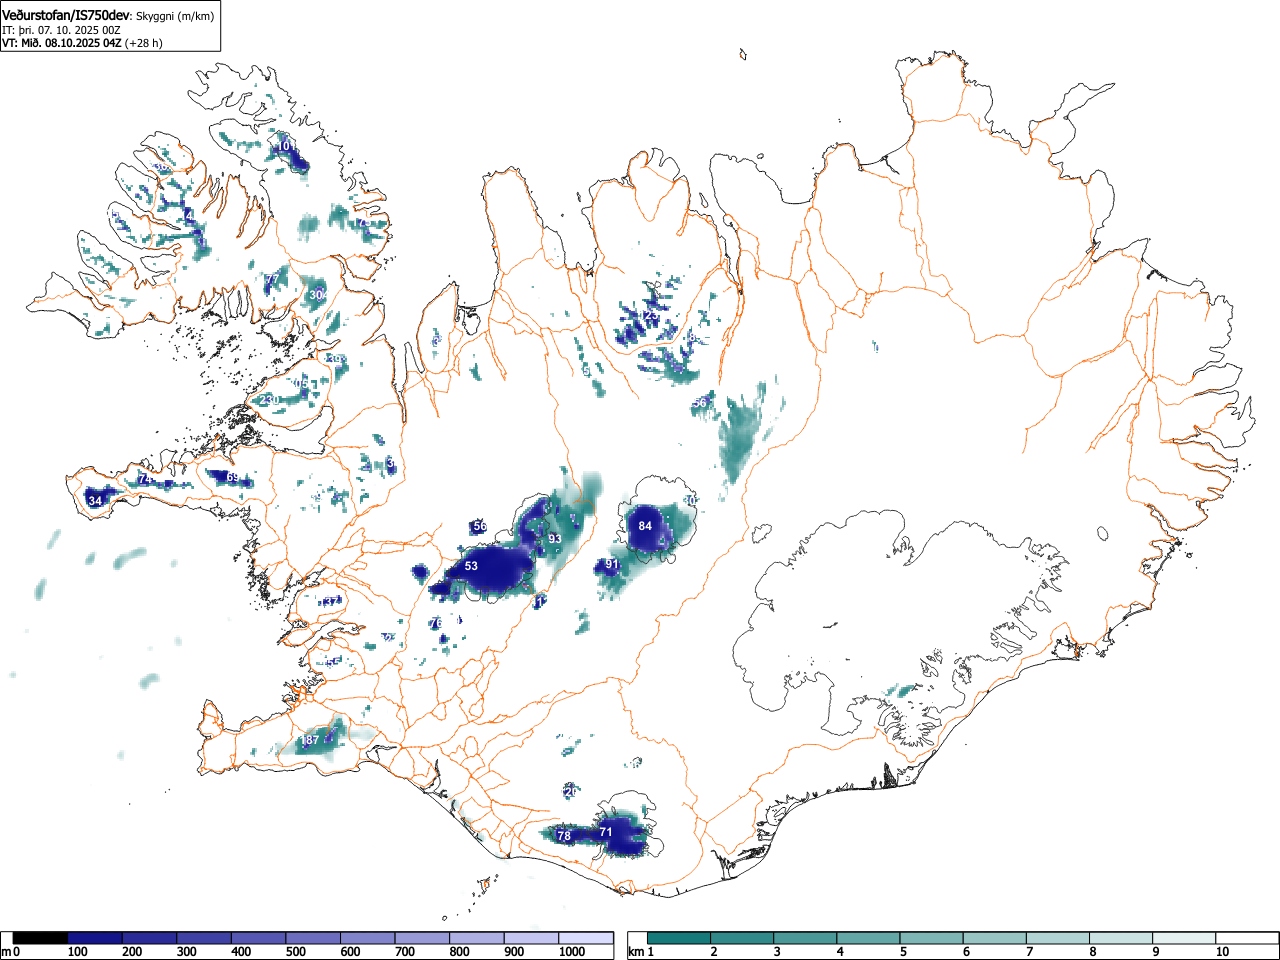Click the 4 tick label on the km scale
Screen dimensions: 1280x960
point(840,952)
